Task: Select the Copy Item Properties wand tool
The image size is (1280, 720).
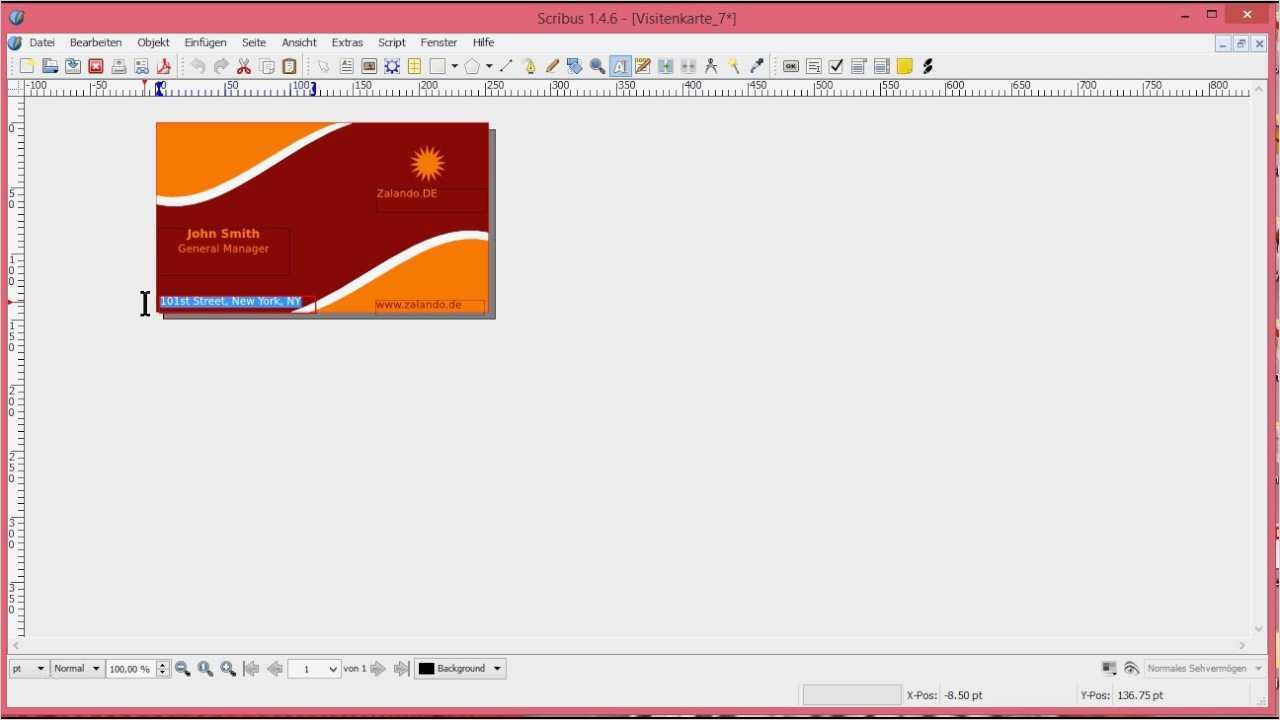Action: [734, 66]
